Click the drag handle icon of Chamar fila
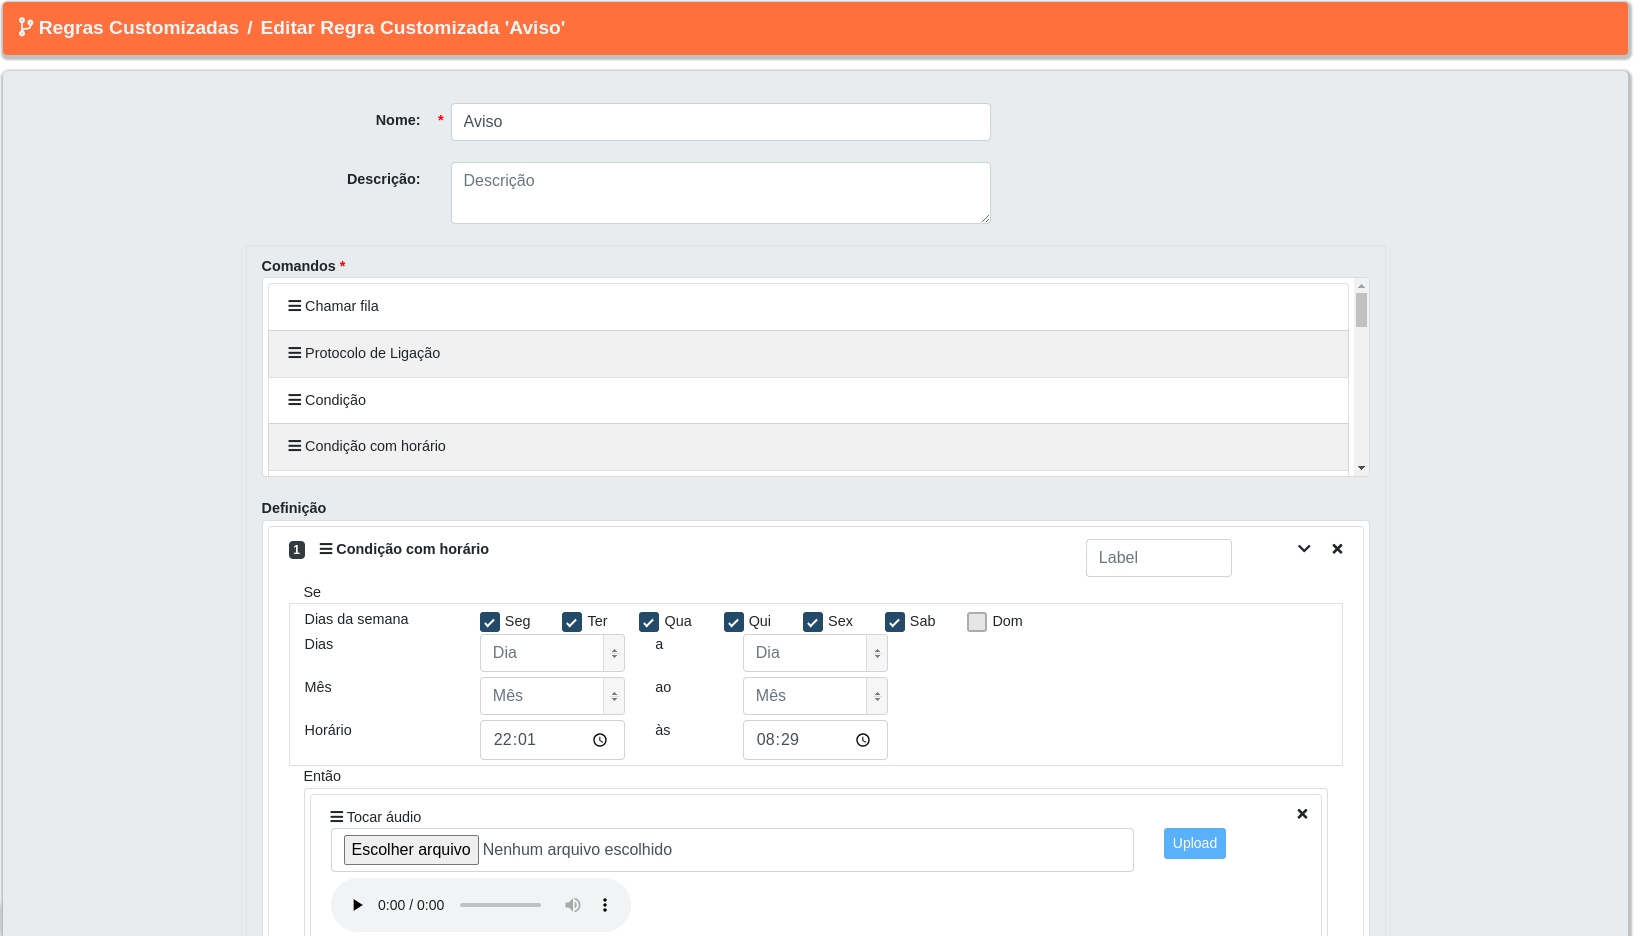Image resolution: width=1642 pixels, height=936 pixels. [295, 306]
